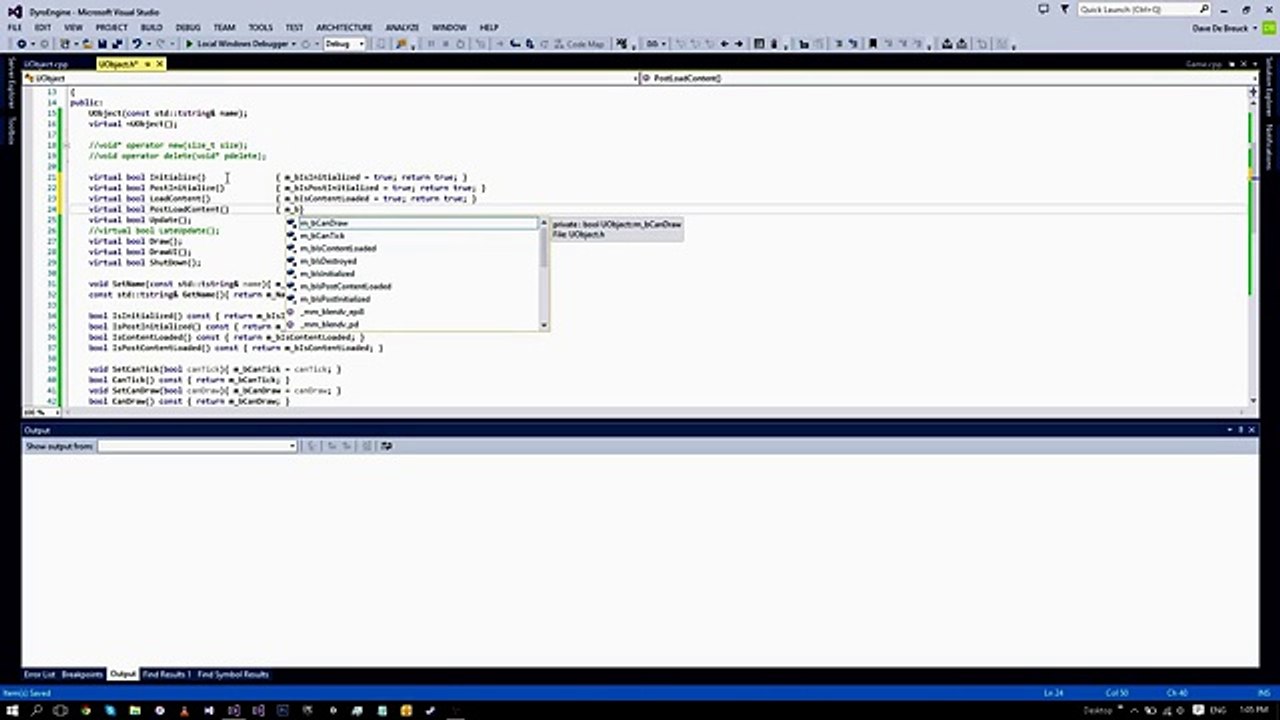The width and height of the screenshot is (1280, 720).
Task: Open the BUILD menu
Action: point(151,28)
